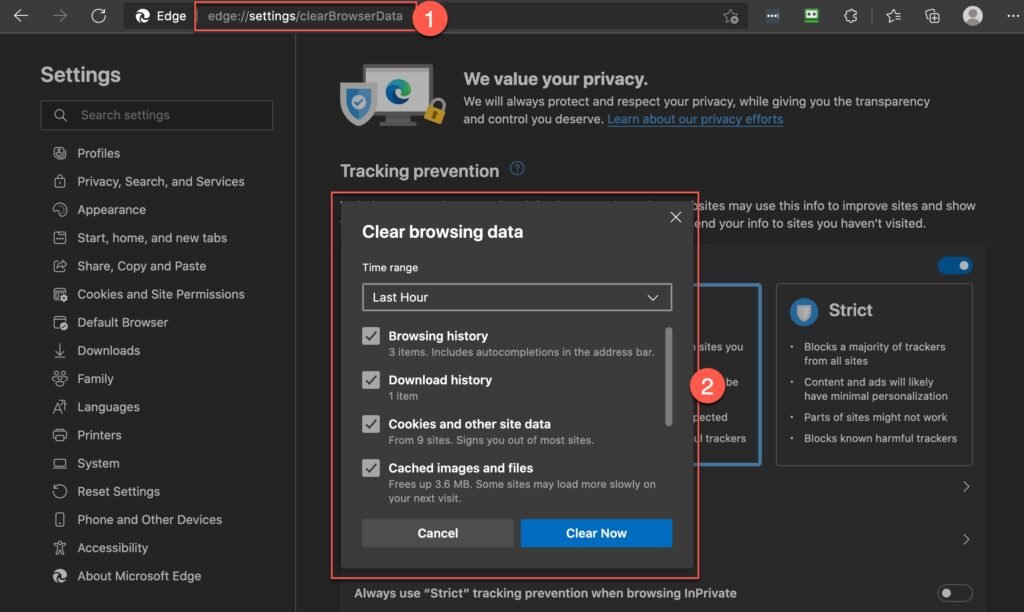Enable always Strict for InPrivate toggle

pos(955,593)
